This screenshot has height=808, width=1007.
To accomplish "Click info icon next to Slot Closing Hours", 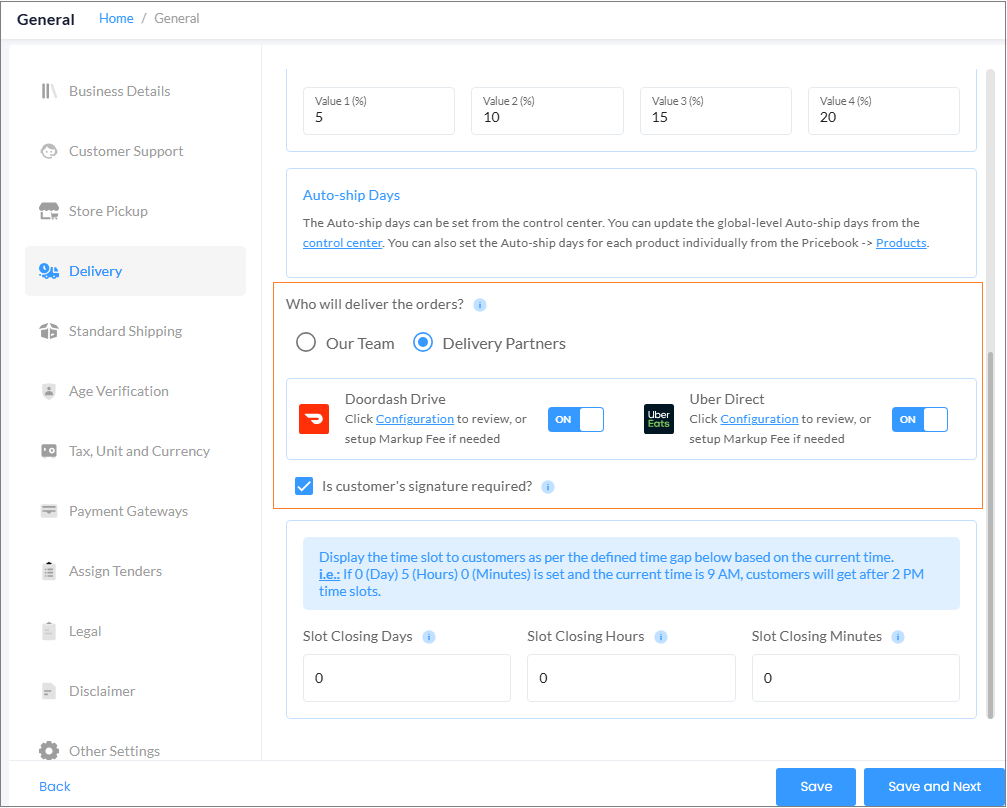I will click(x=661, y=637).
